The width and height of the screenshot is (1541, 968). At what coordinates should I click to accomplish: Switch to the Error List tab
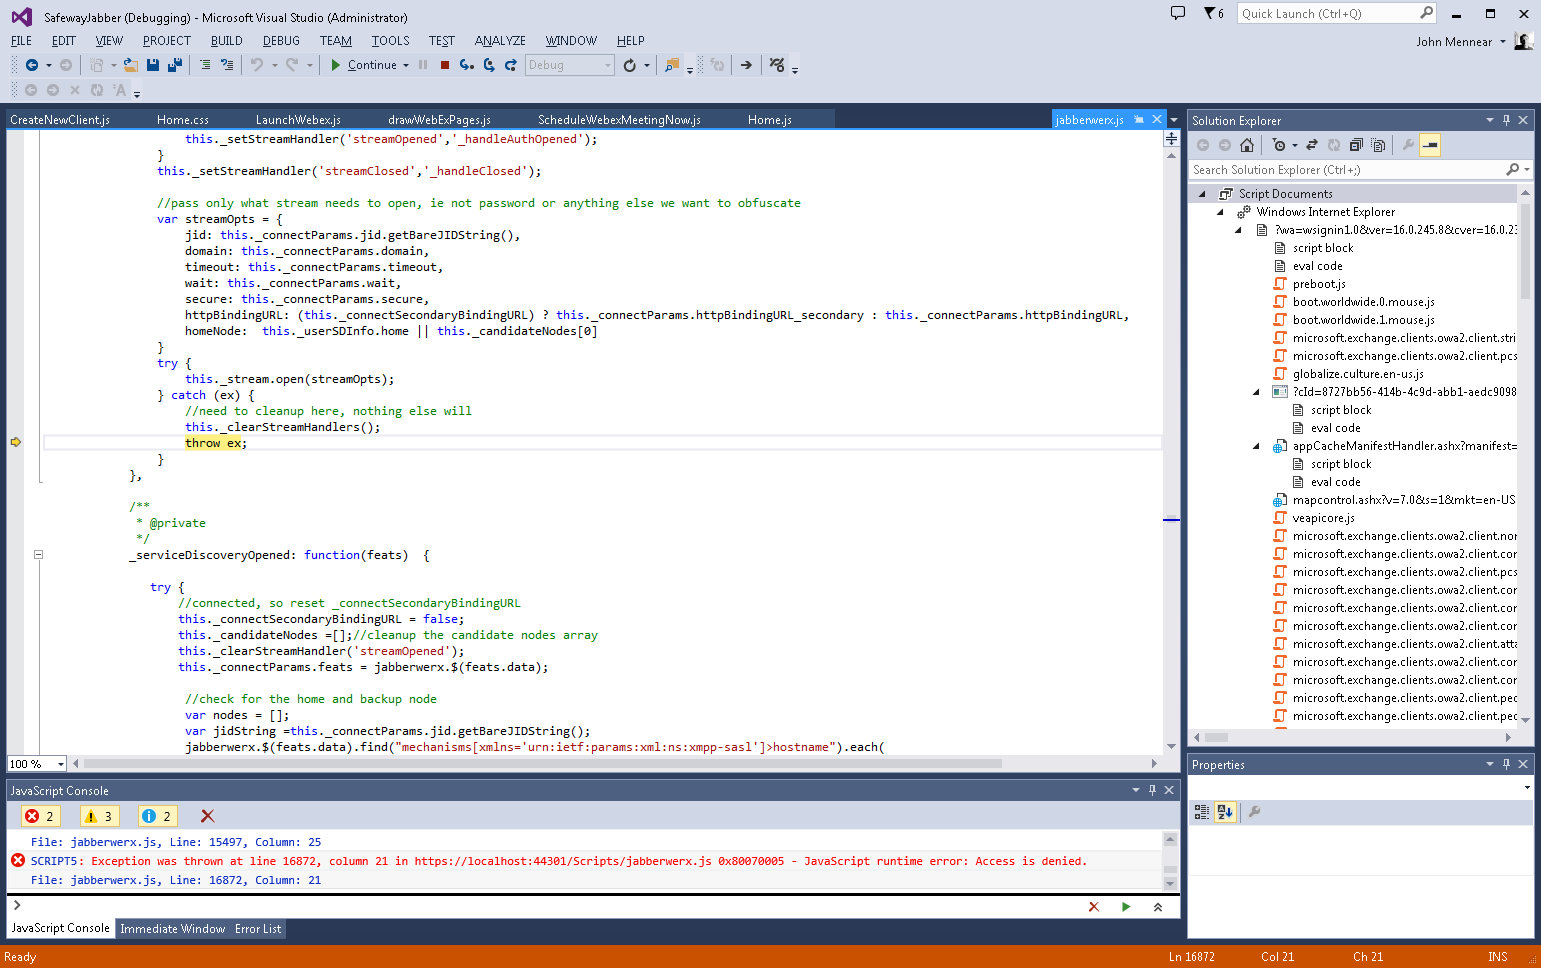258,929
